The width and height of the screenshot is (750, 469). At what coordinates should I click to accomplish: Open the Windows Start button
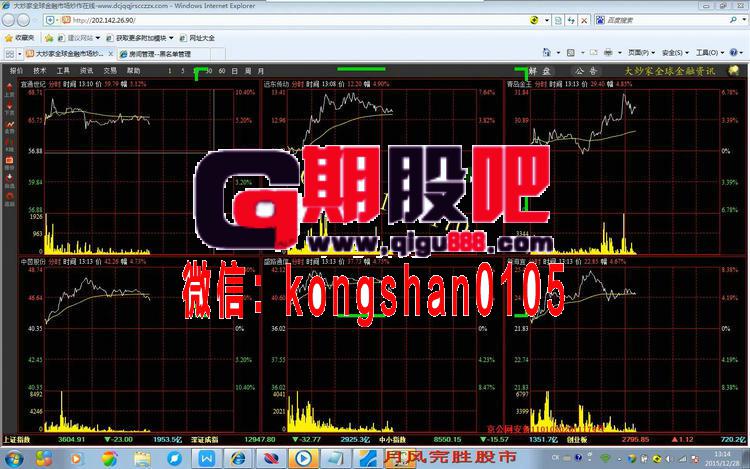pyautogui.click(x=13, y=459)
